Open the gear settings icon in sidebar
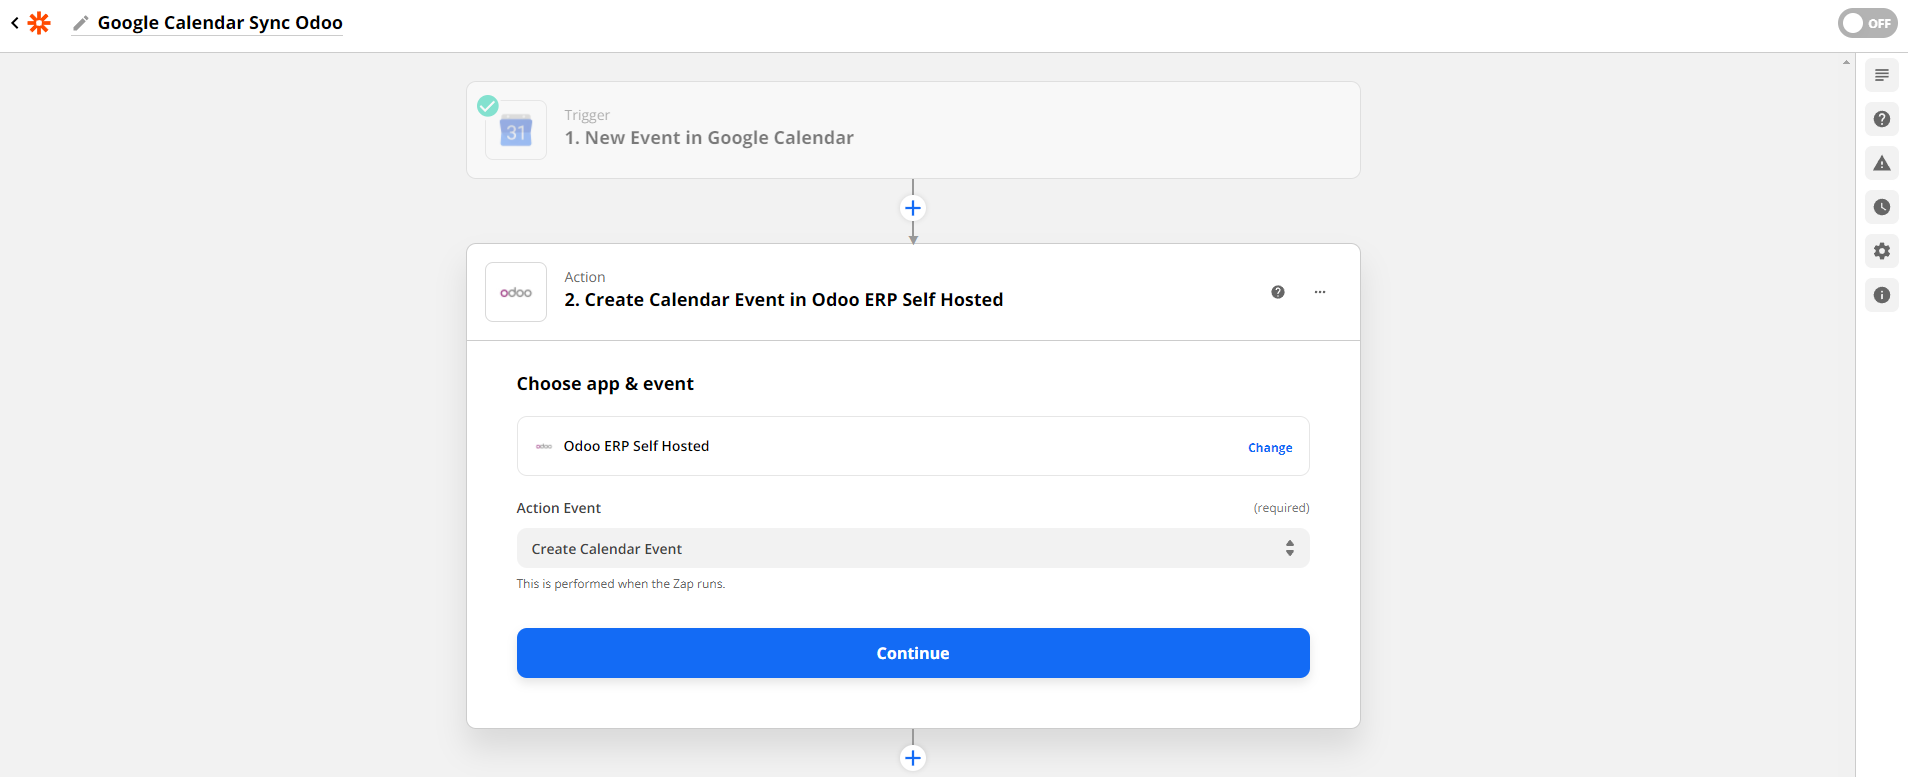Viewport: 1908px width, 777px height. pyautogui.click(x=1882, y=251)
